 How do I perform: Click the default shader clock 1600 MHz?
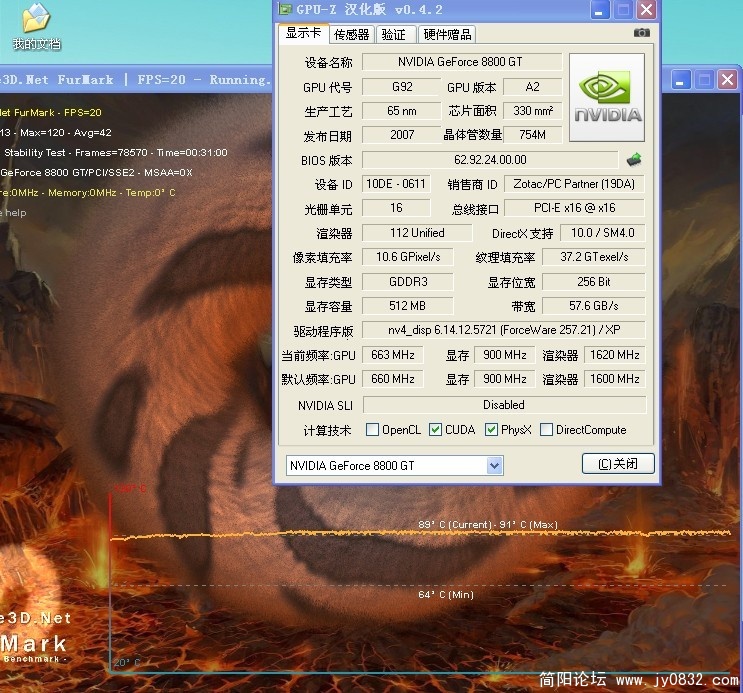[615, 379]
